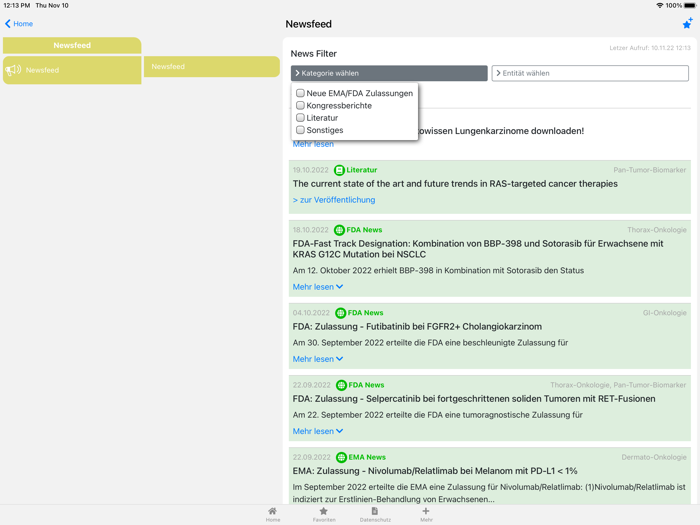This screenshot has height=525, width=700.
Task: Check the Kongressberichte filter option
Action: [x=300, y=105]
